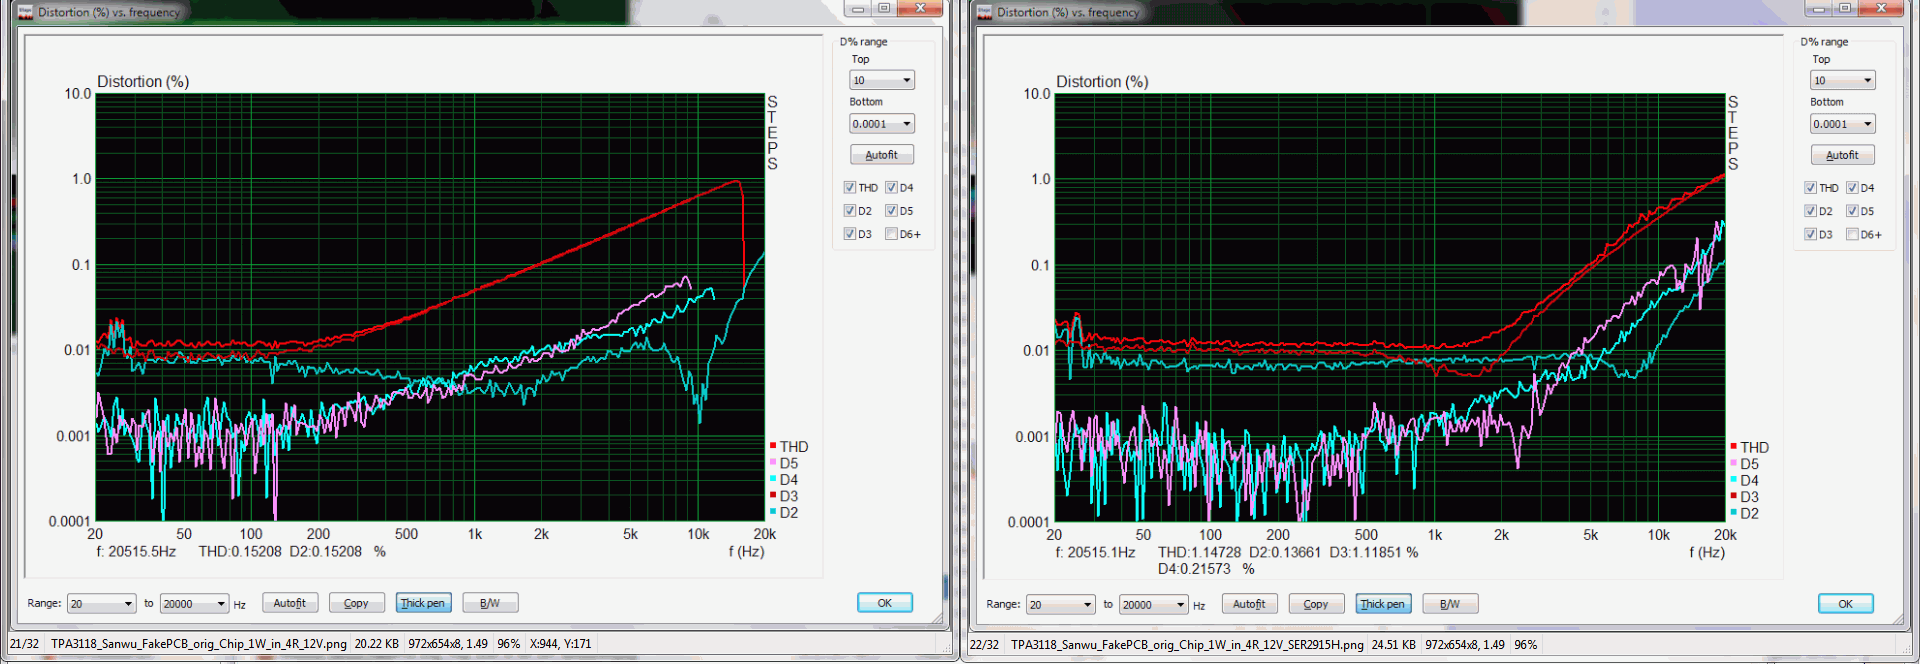The height and width of the screenshot is (664, 1920).
Task: Click B/W button in left window
Action: [x=490, y=603]
